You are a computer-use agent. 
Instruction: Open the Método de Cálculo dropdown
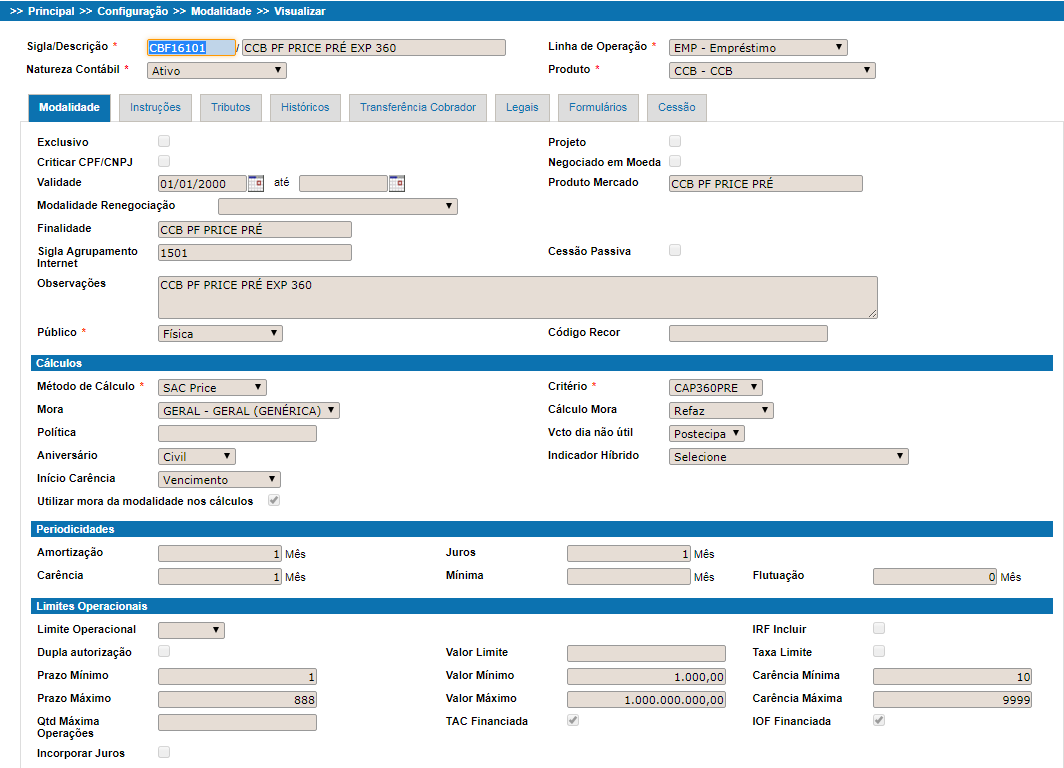(212, 387)
